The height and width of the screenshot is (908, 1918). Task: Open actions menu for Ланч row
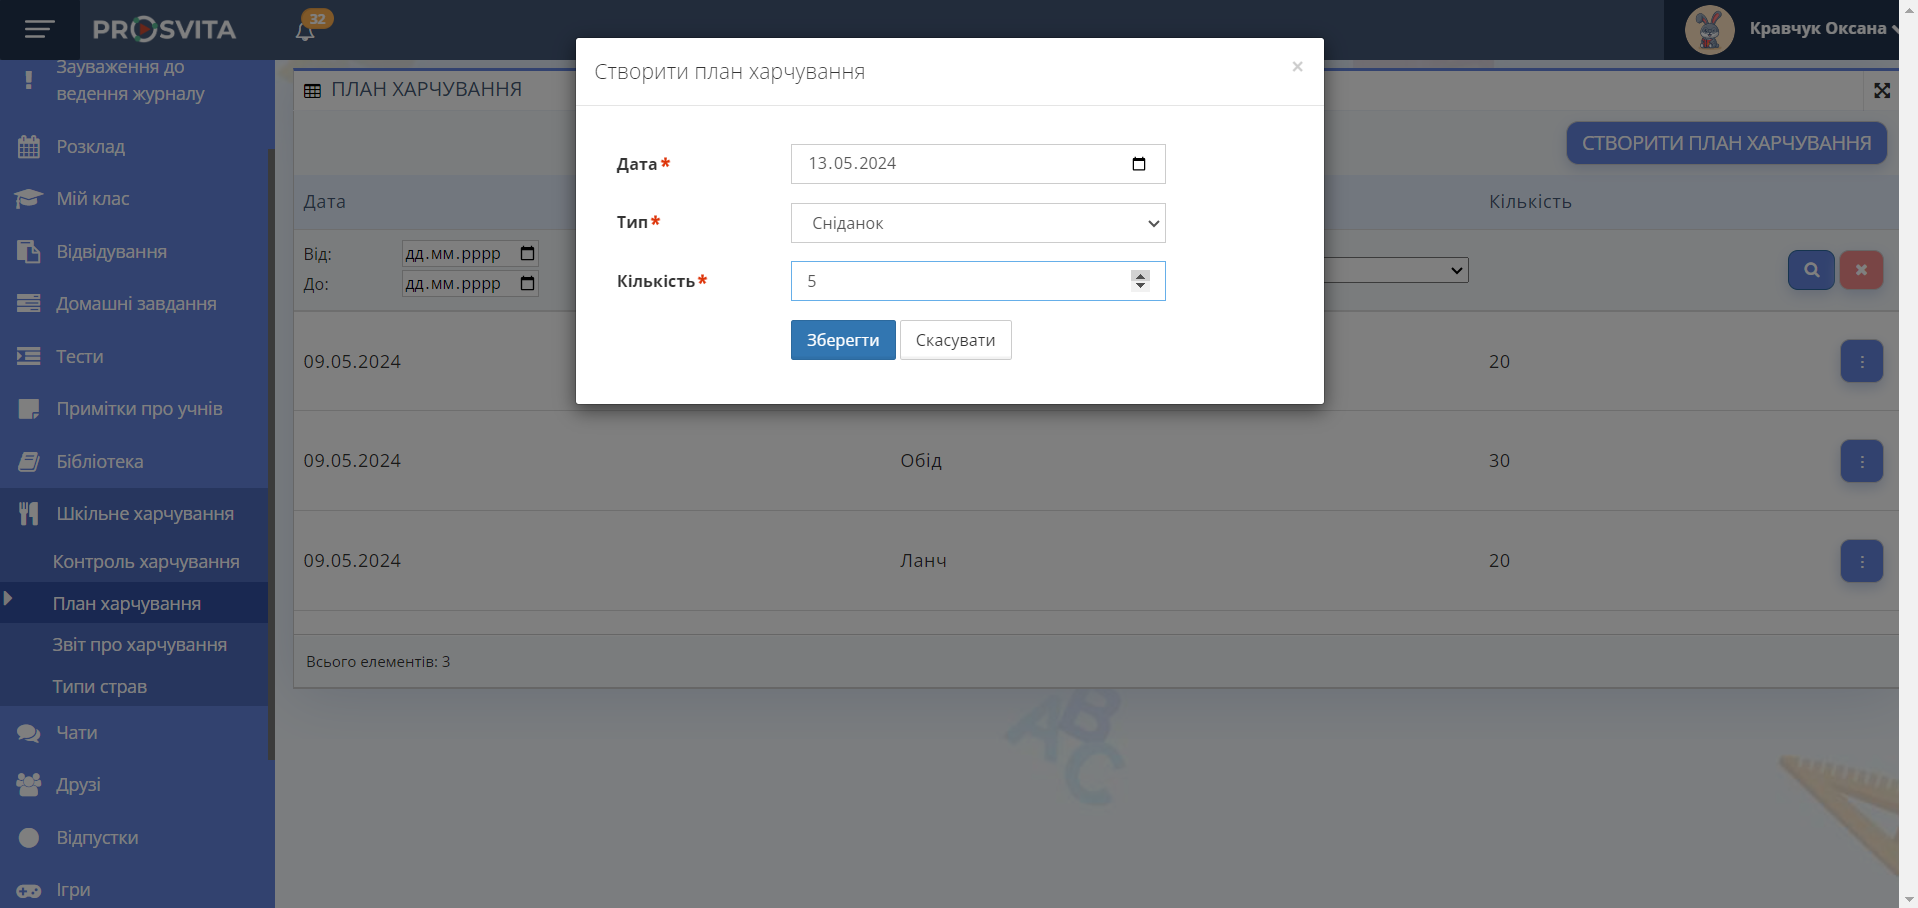coord(1861,561)
